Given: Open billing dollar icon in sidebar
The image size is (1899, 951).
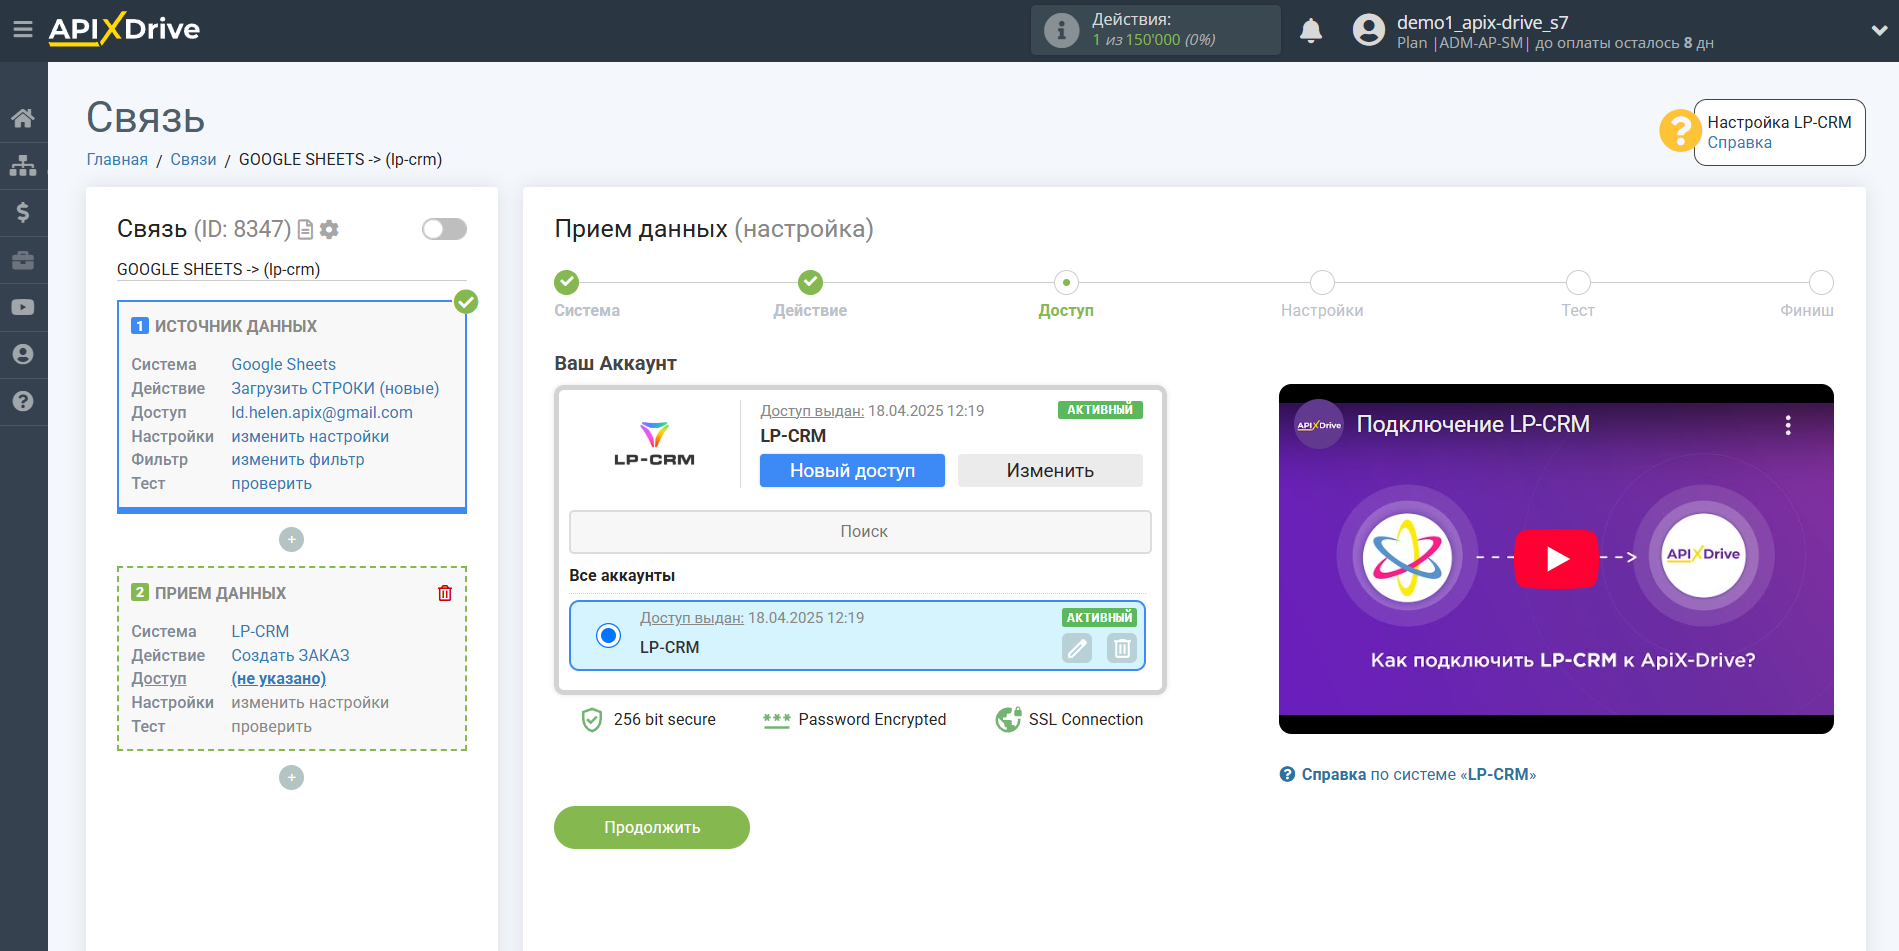Looking at the screenshot, I should pyautogui.click(x=23, y=213).
